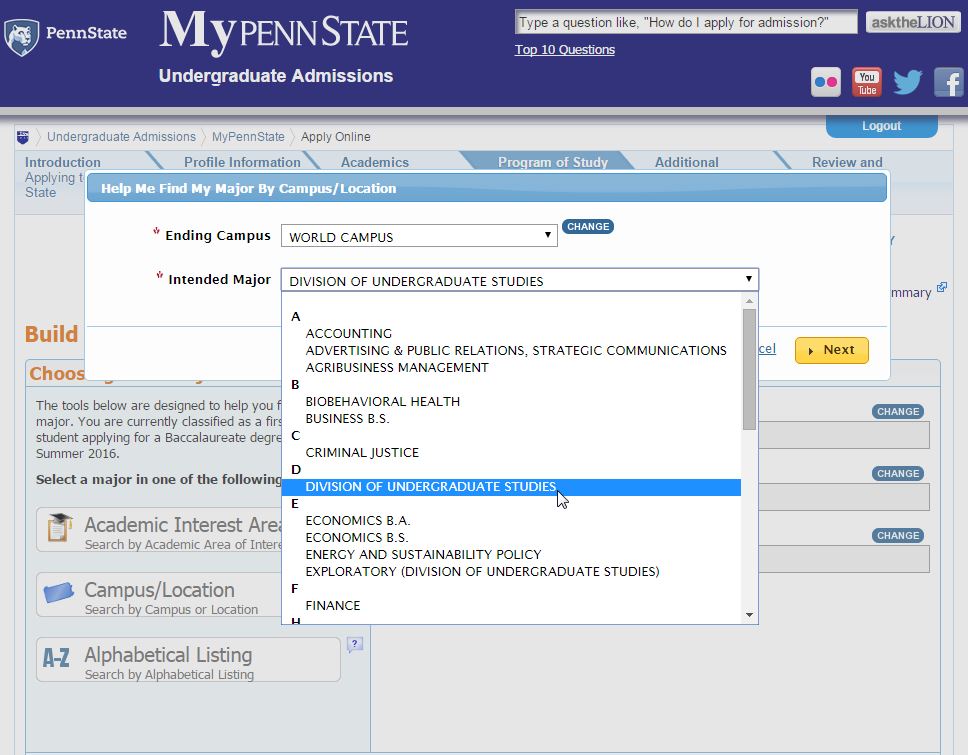
Task: Click Undergraduate Admissions breadcrumb link
Action: coord(121,136)
